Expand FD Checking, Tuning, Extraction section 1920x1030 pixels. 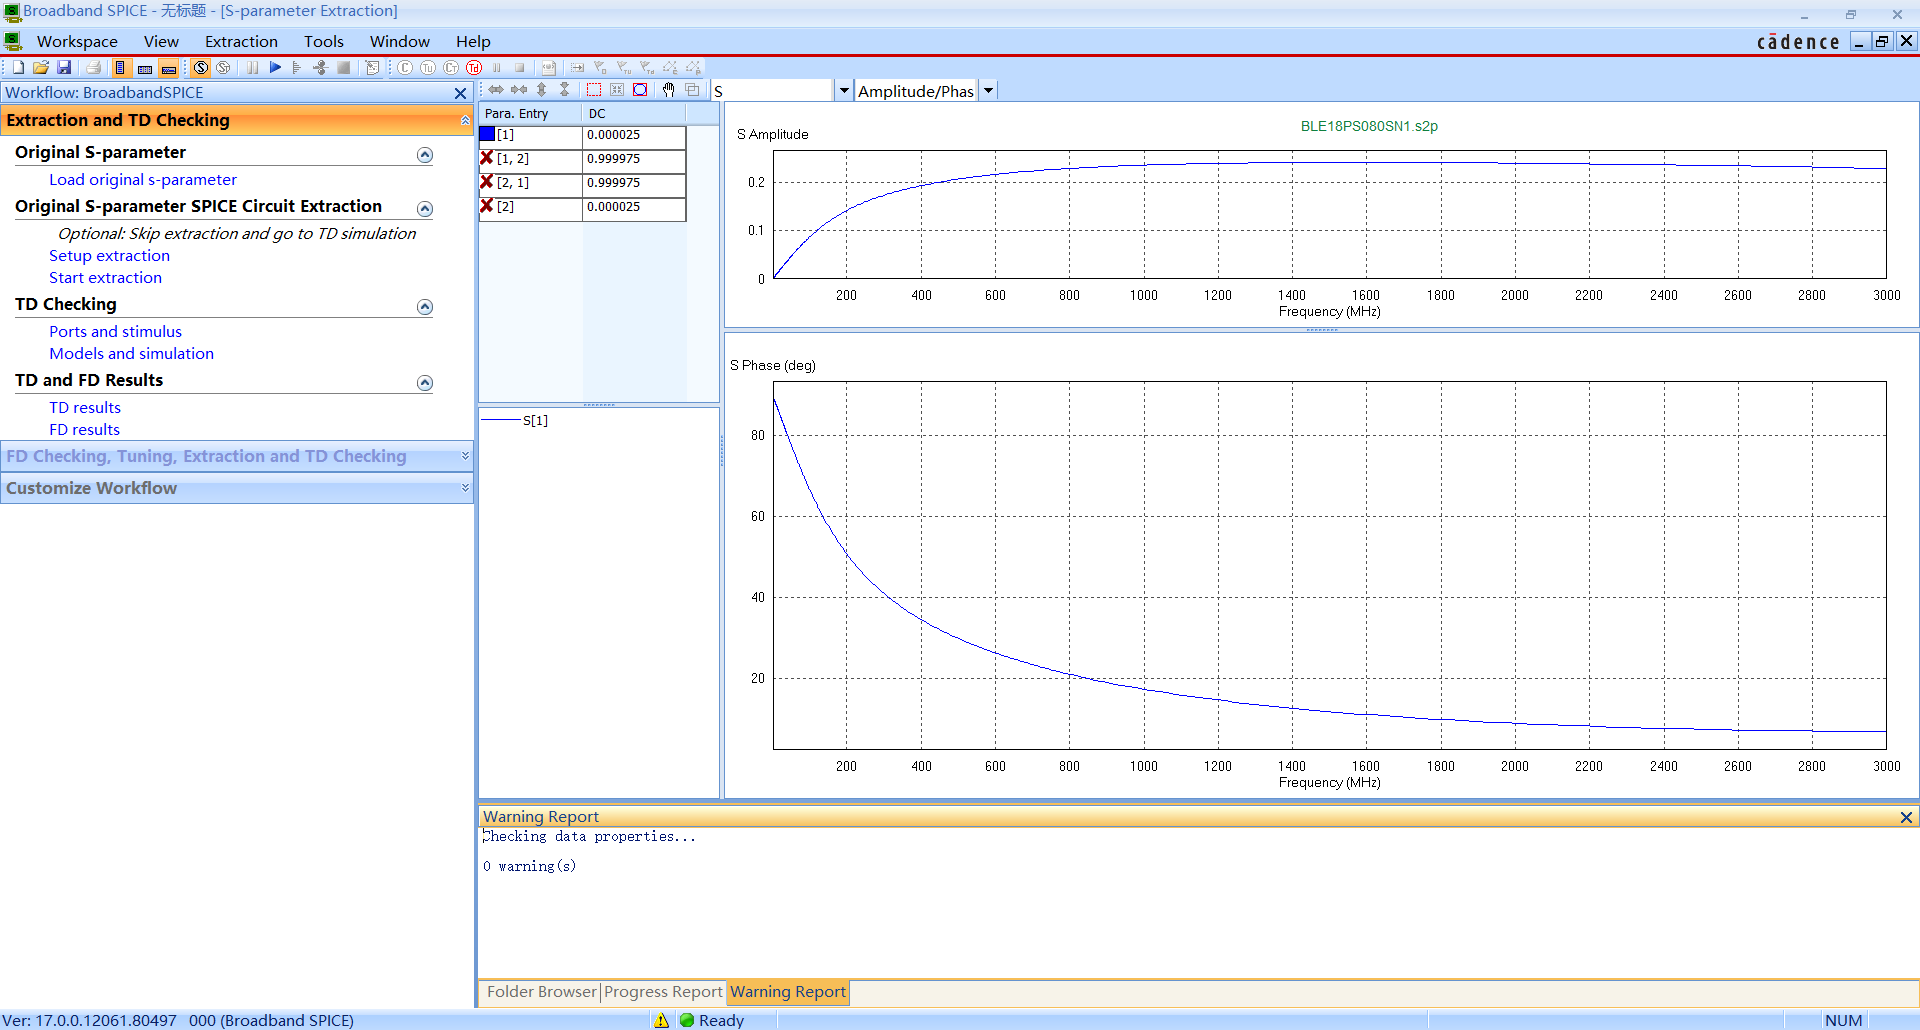coord(465,456)
